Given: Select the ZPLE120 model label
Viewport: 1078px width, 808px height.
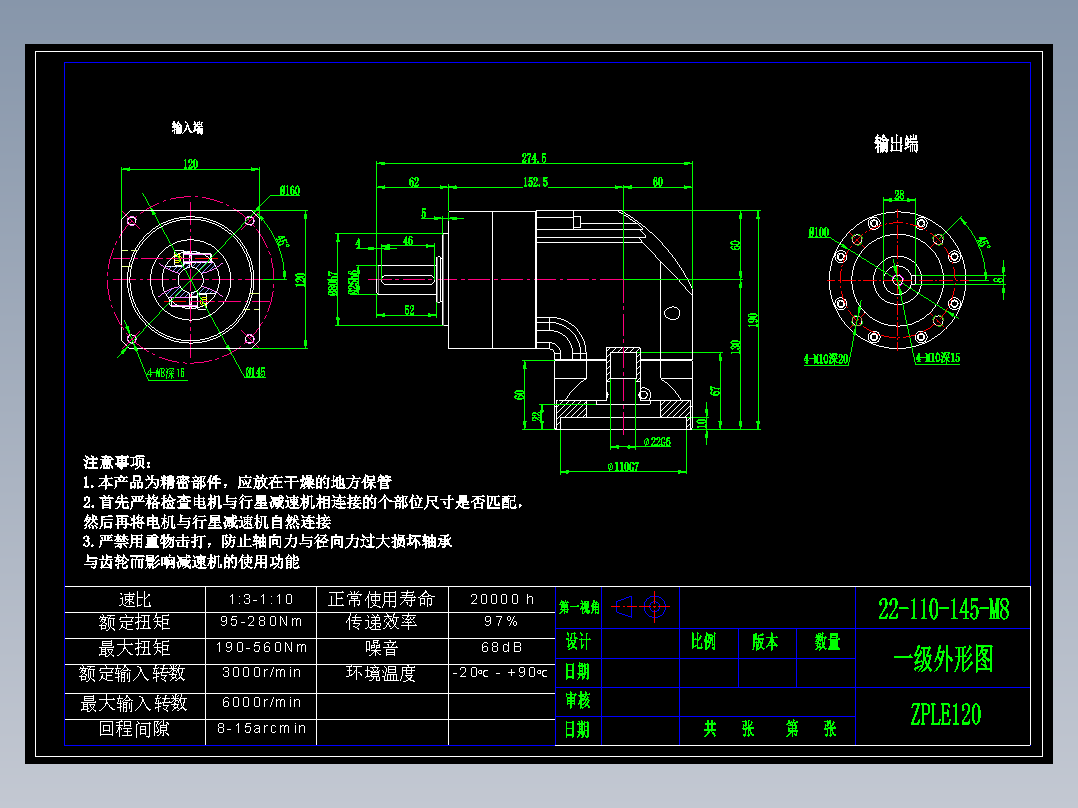Looking at the screenshot, I should coord(948,712).
